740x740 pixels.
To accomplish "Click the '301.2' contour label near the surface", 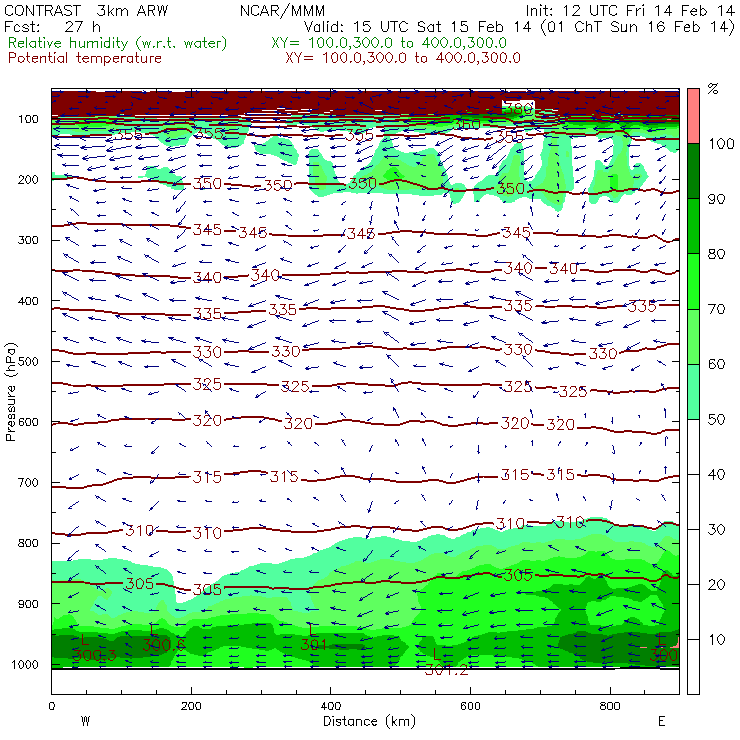I will point(446,669).
